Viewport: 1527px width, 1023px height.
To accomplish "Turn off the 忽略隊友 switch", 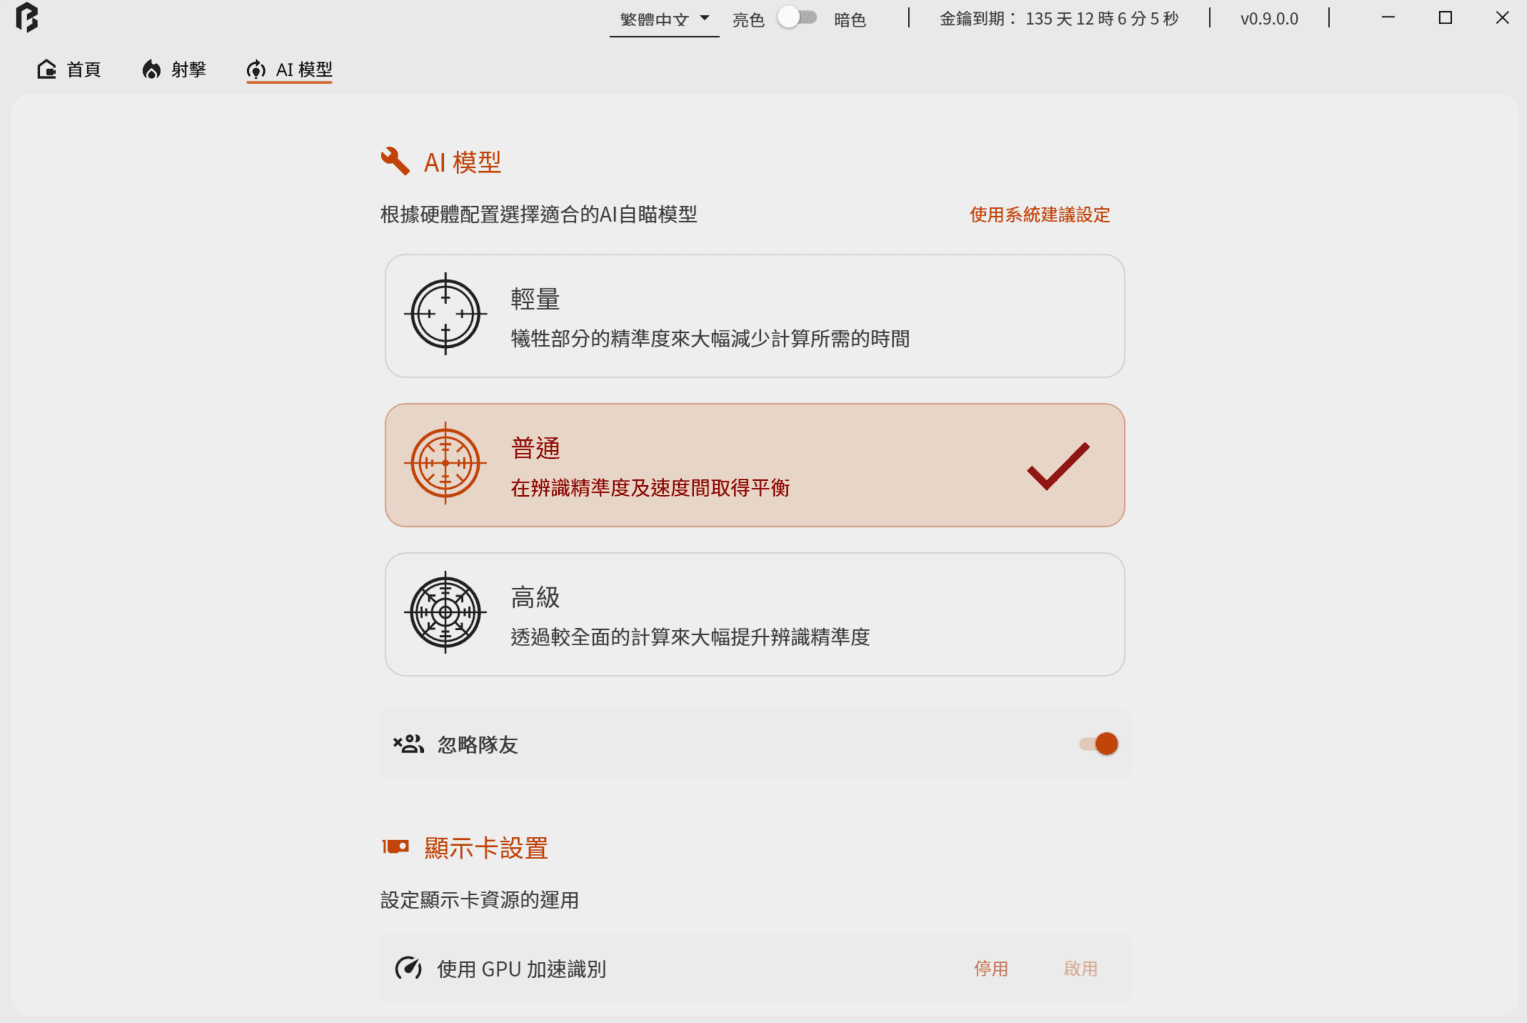I will [1099, 744].
